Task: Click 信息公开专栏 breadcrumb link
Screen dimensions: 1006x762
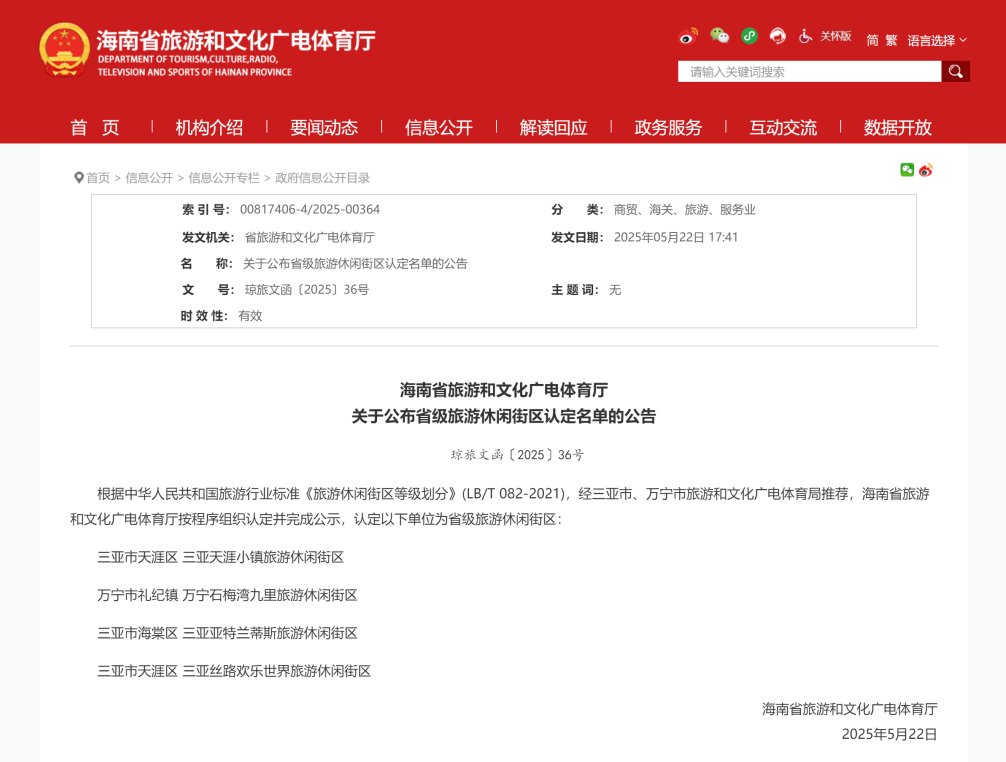Action: coord(224,178)
